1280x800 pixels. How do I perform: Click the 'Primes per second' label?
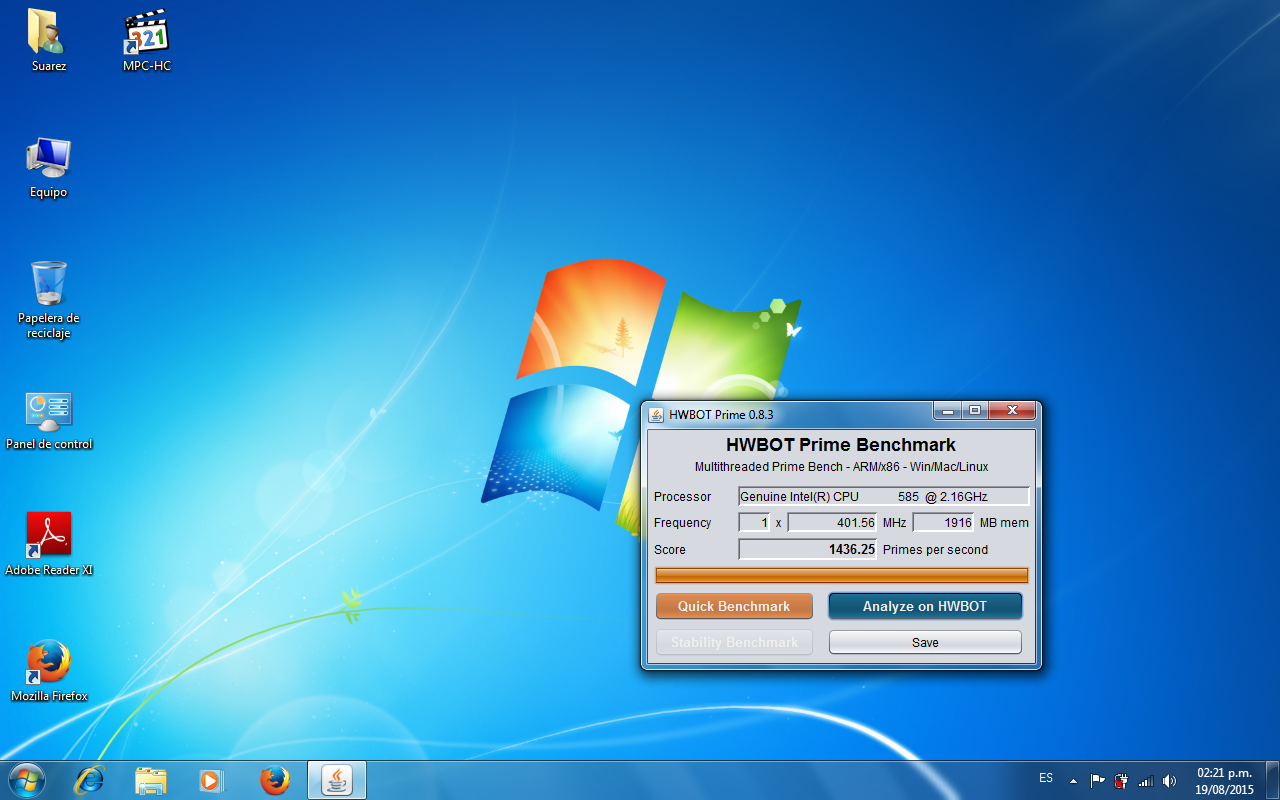tap(935, 550)
